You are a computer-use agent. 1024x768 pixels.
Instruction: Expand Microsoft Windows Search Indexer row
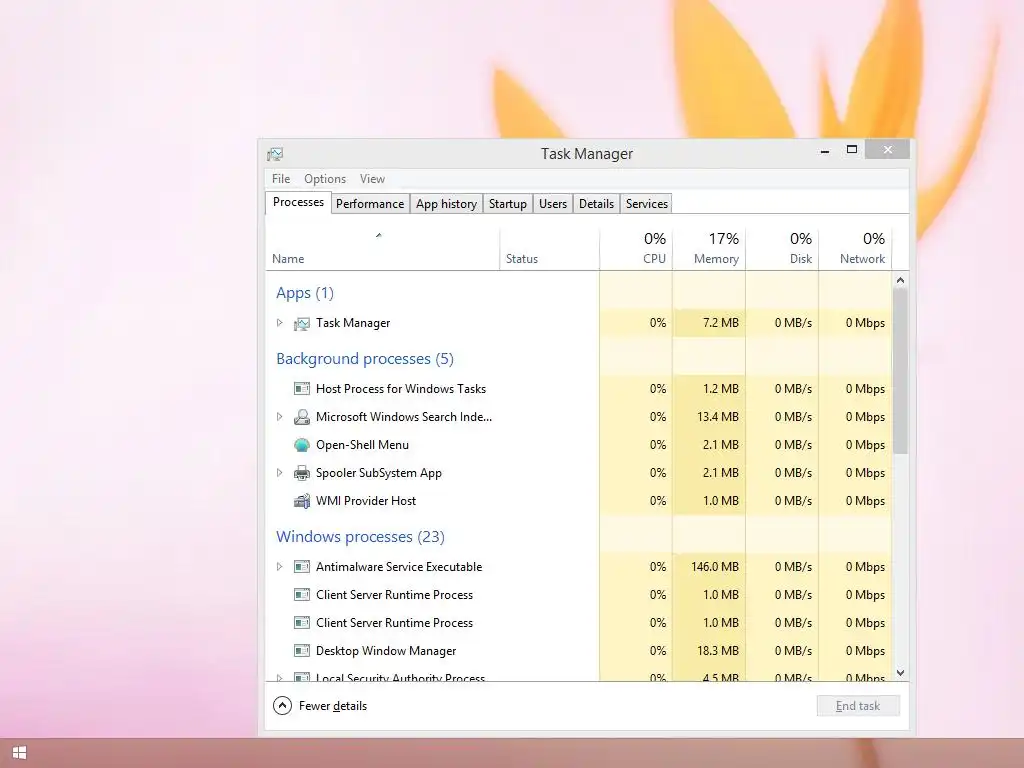(x=280, y=417)
